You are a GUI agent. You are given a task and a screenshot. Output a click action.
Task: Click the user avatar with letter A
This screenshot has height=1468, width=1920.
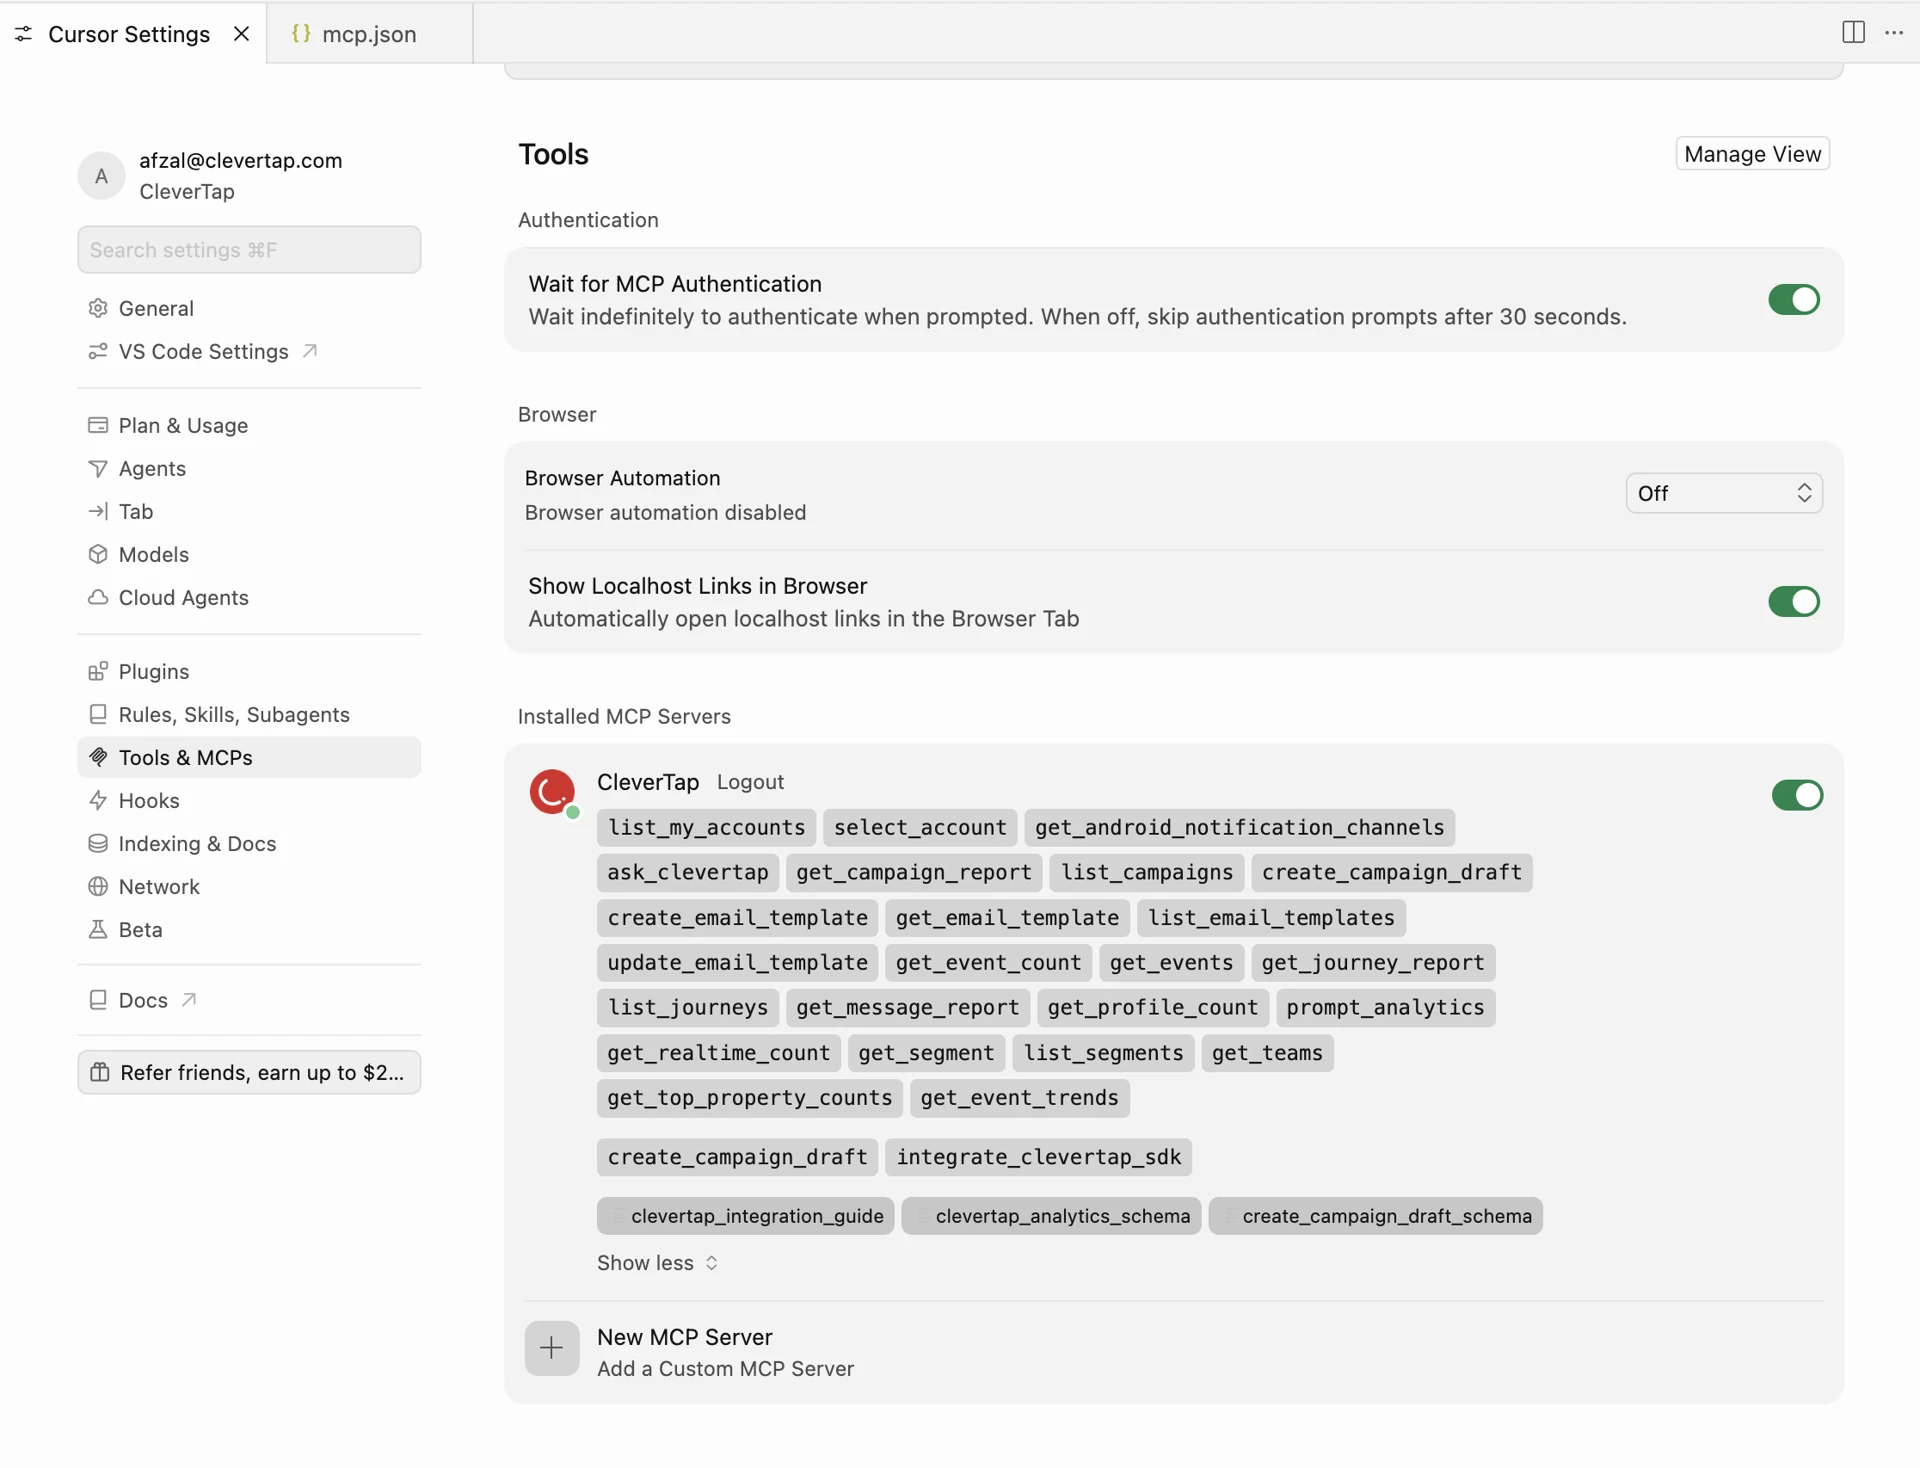coord(101,176)
